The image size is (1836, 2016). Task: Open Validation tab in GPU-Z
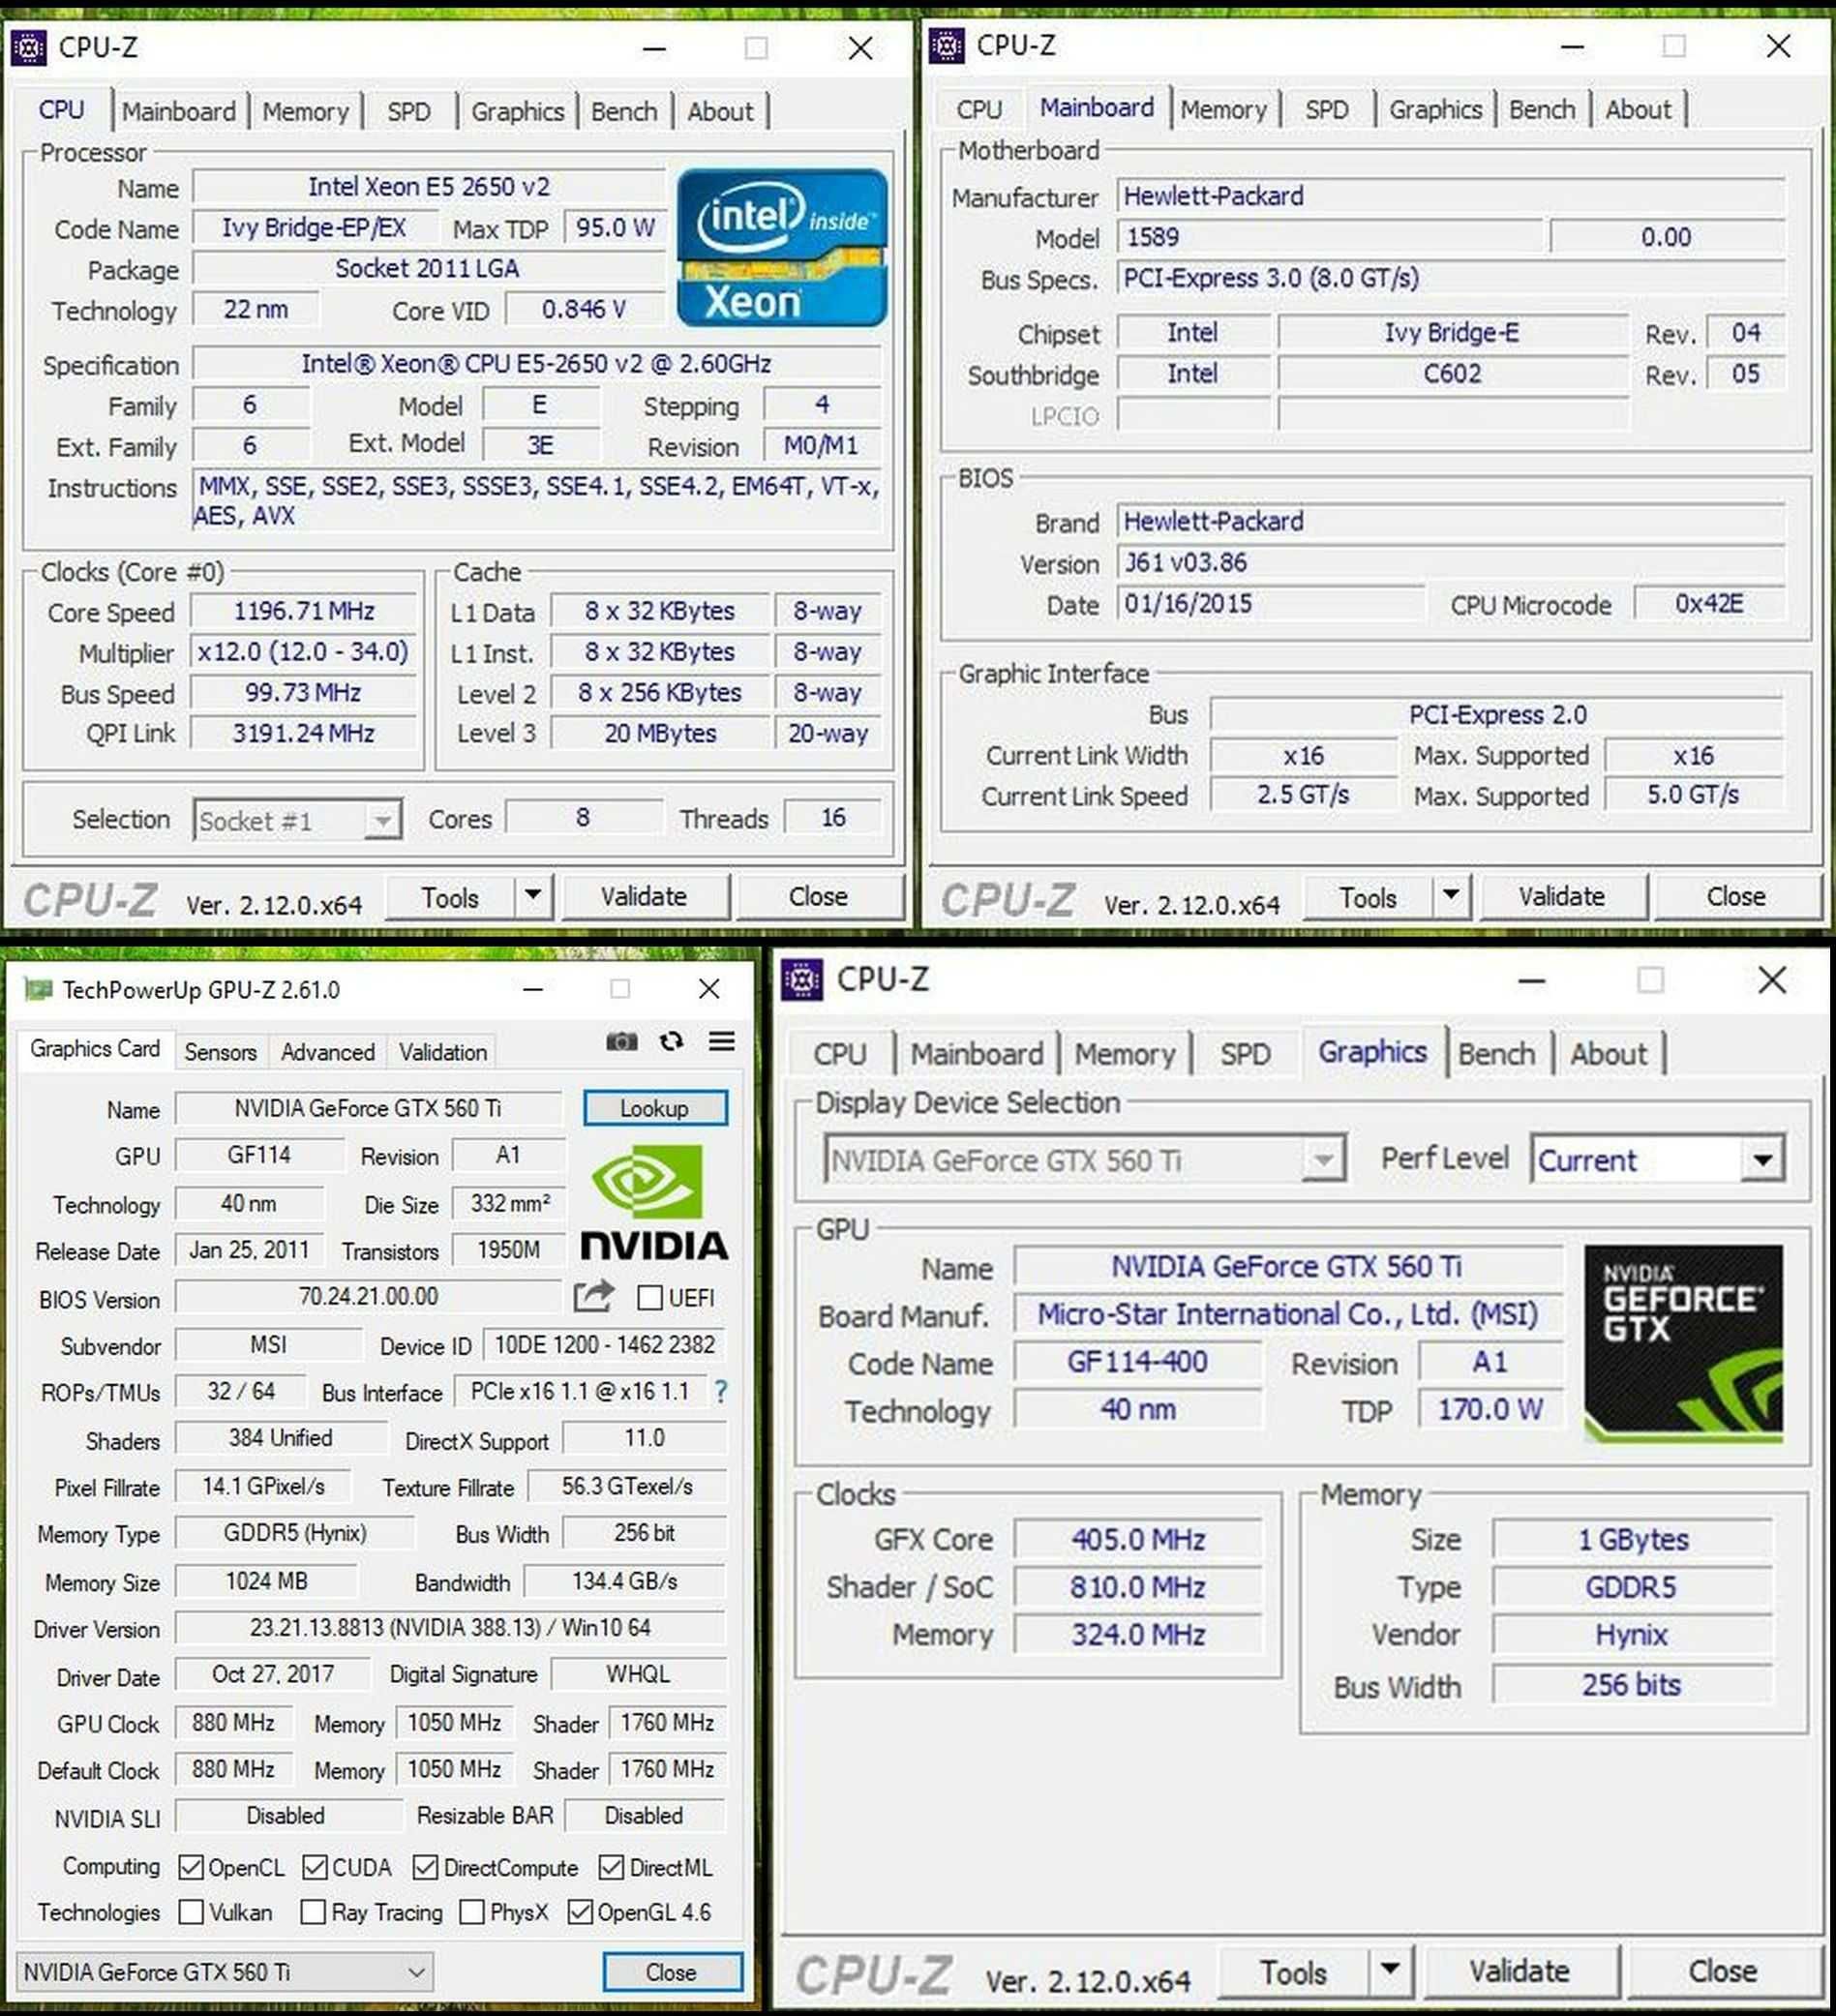443,1052
